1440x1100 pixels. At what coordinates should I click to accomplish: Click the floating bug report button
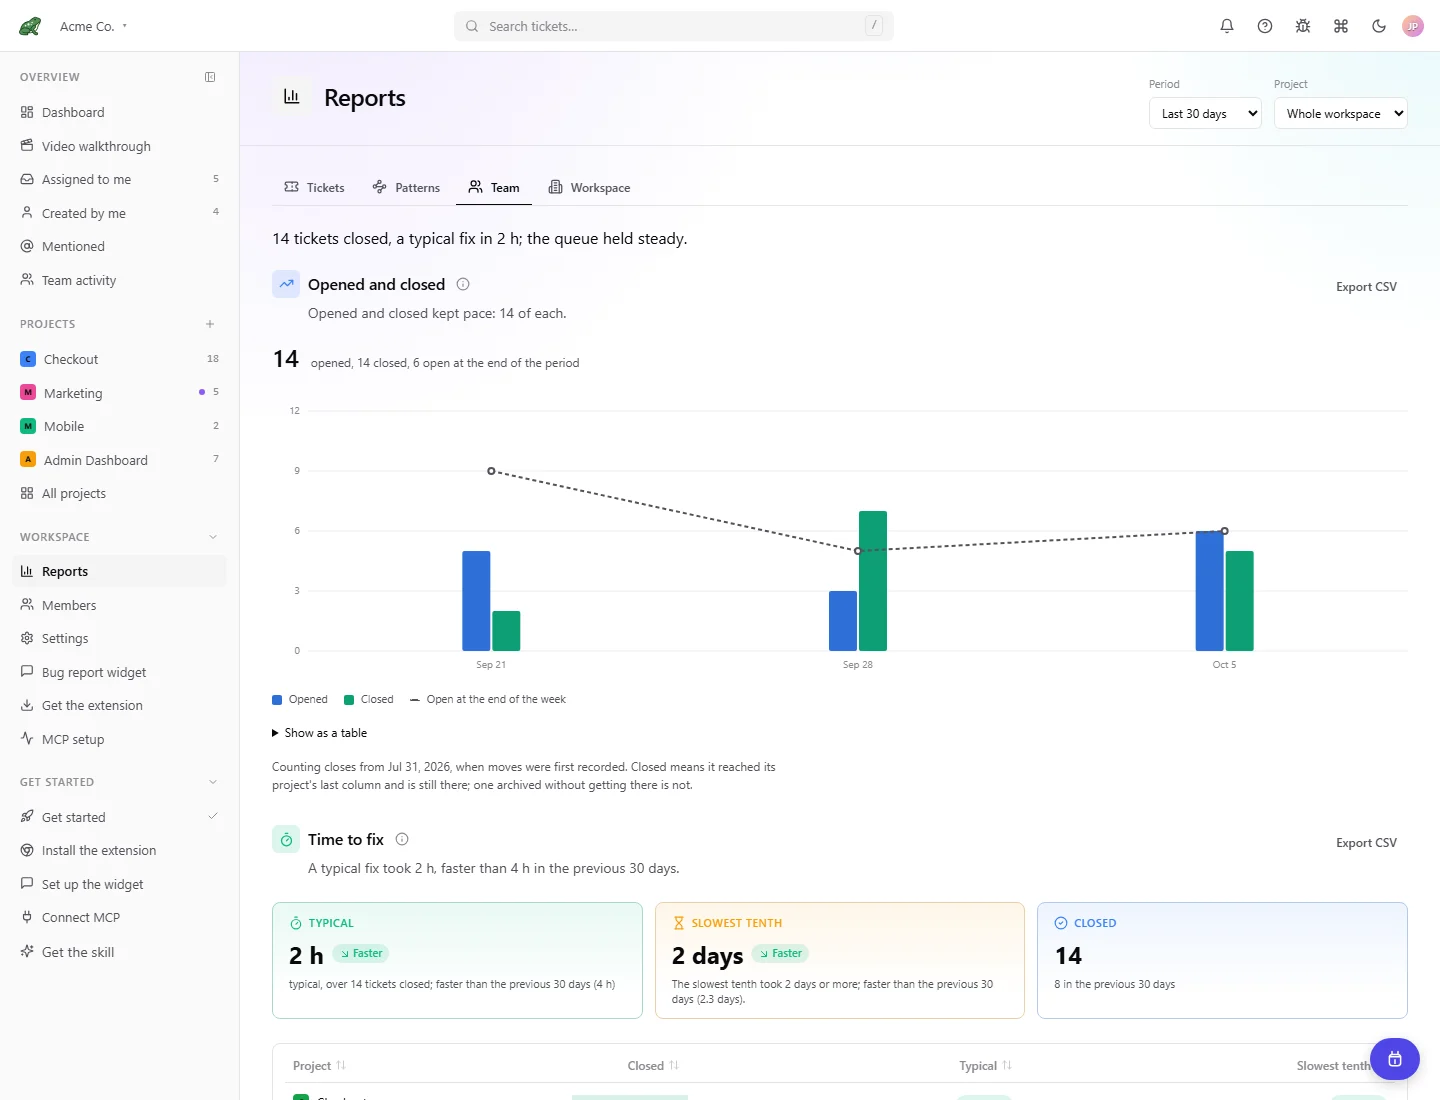click(1395, 1059)
